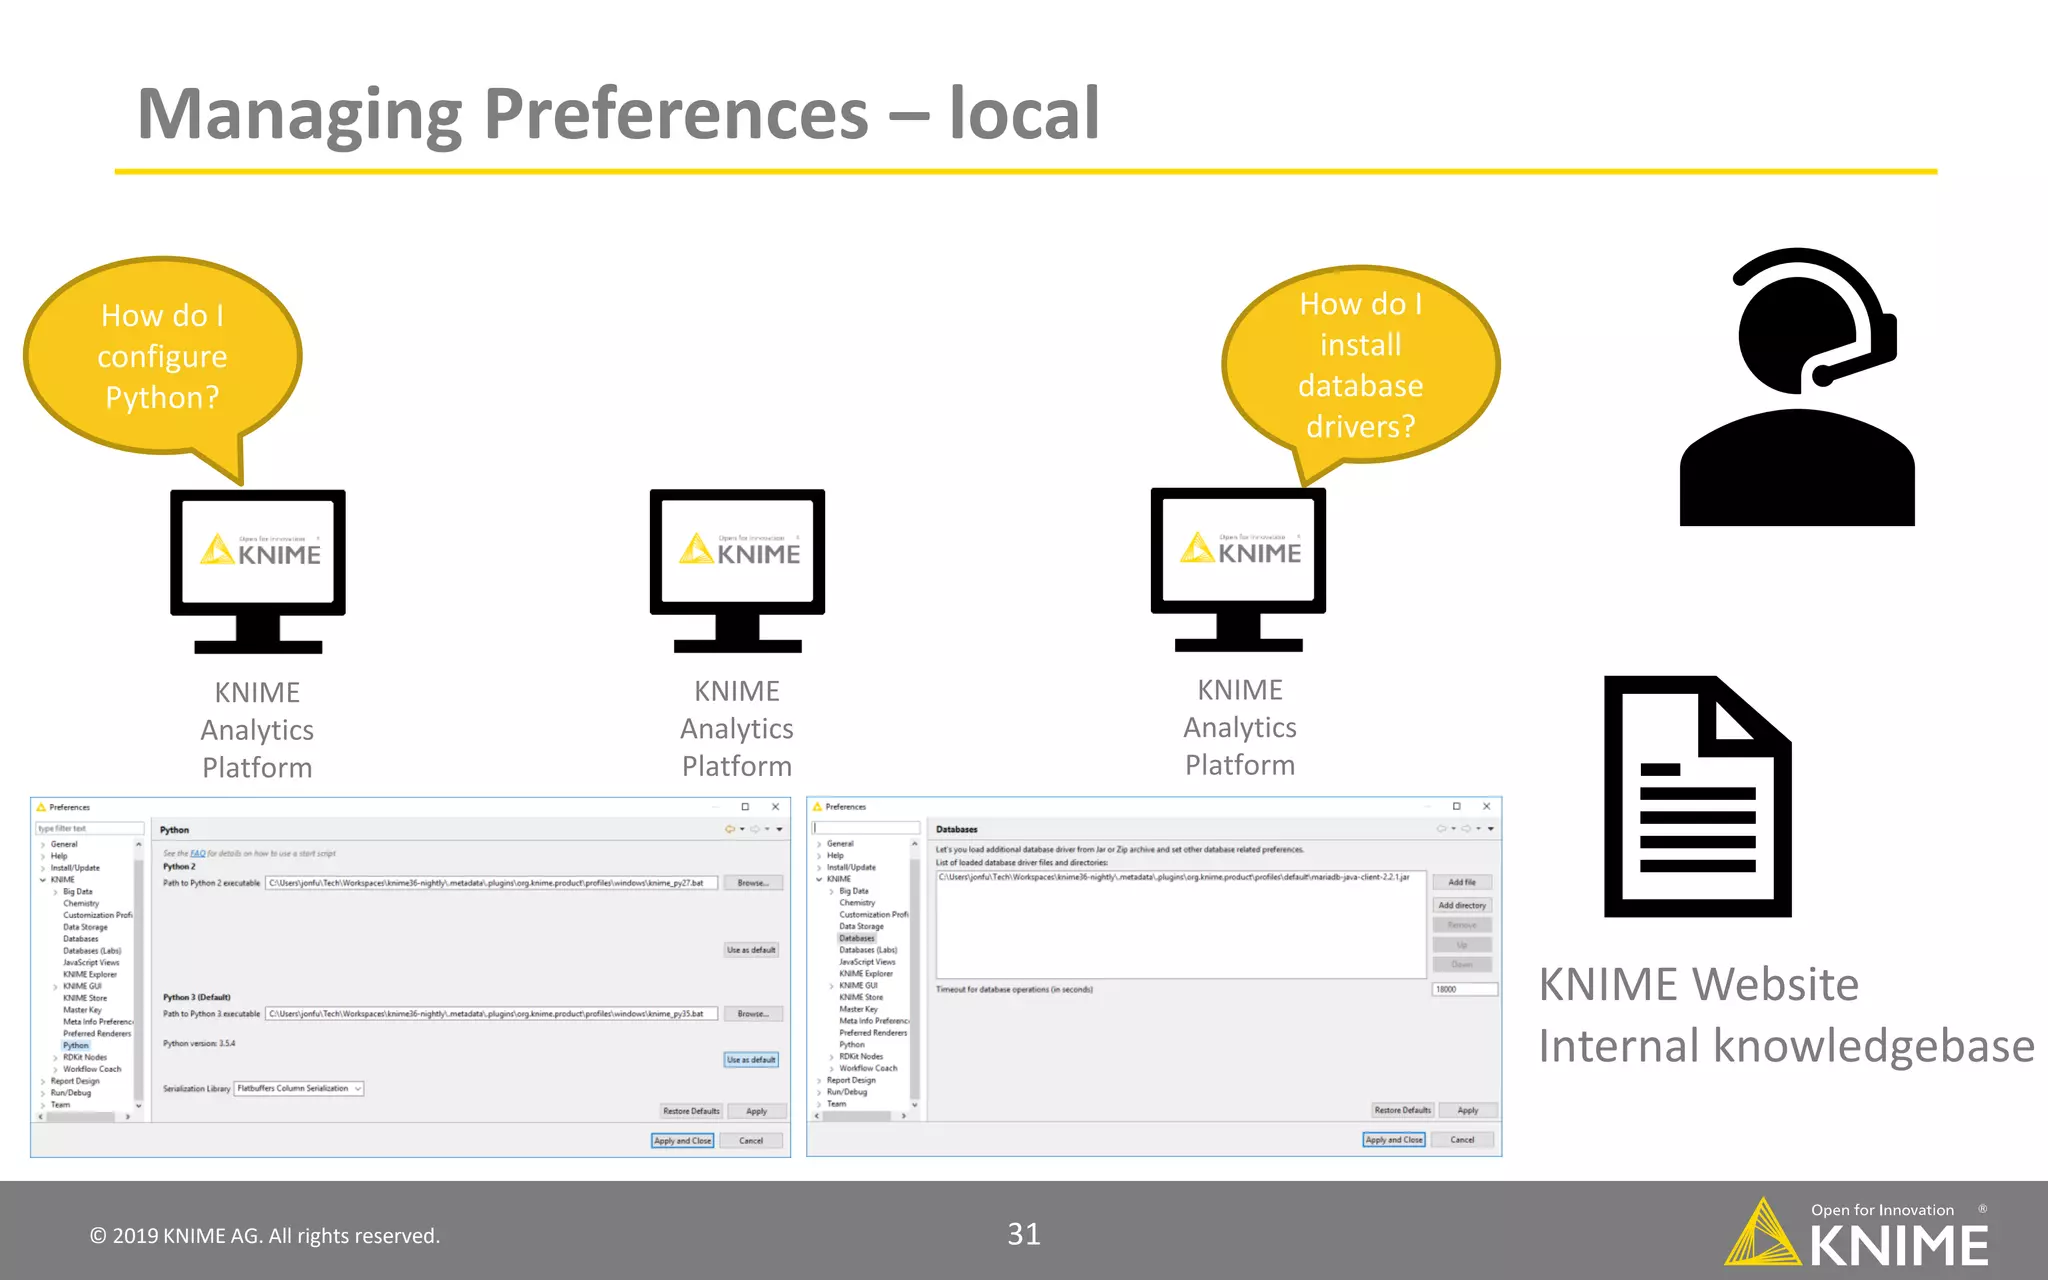Select Python in Databases dialog tree
Image resolution: width=2048 pixels, height=1280 pixels.
click(852, 1045)
